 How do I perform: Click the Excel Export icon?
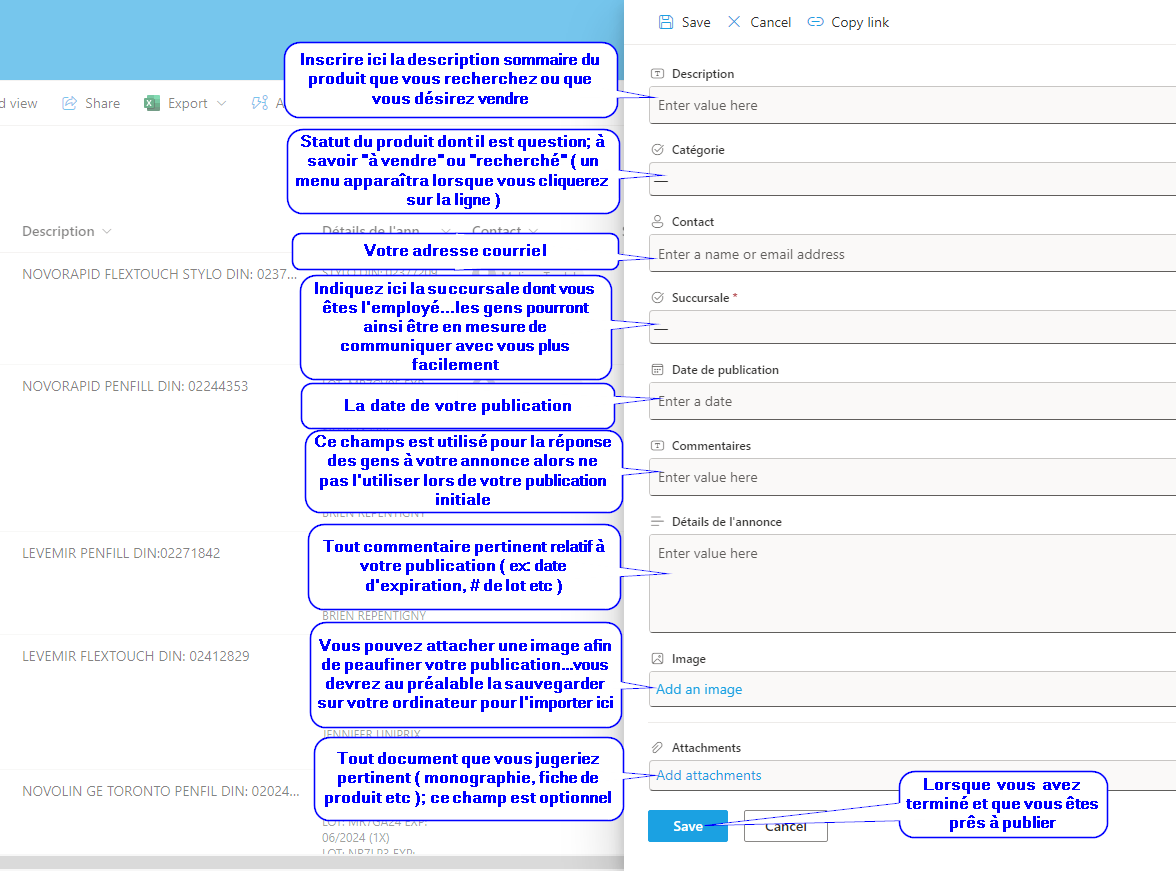[x=152, y=104]
